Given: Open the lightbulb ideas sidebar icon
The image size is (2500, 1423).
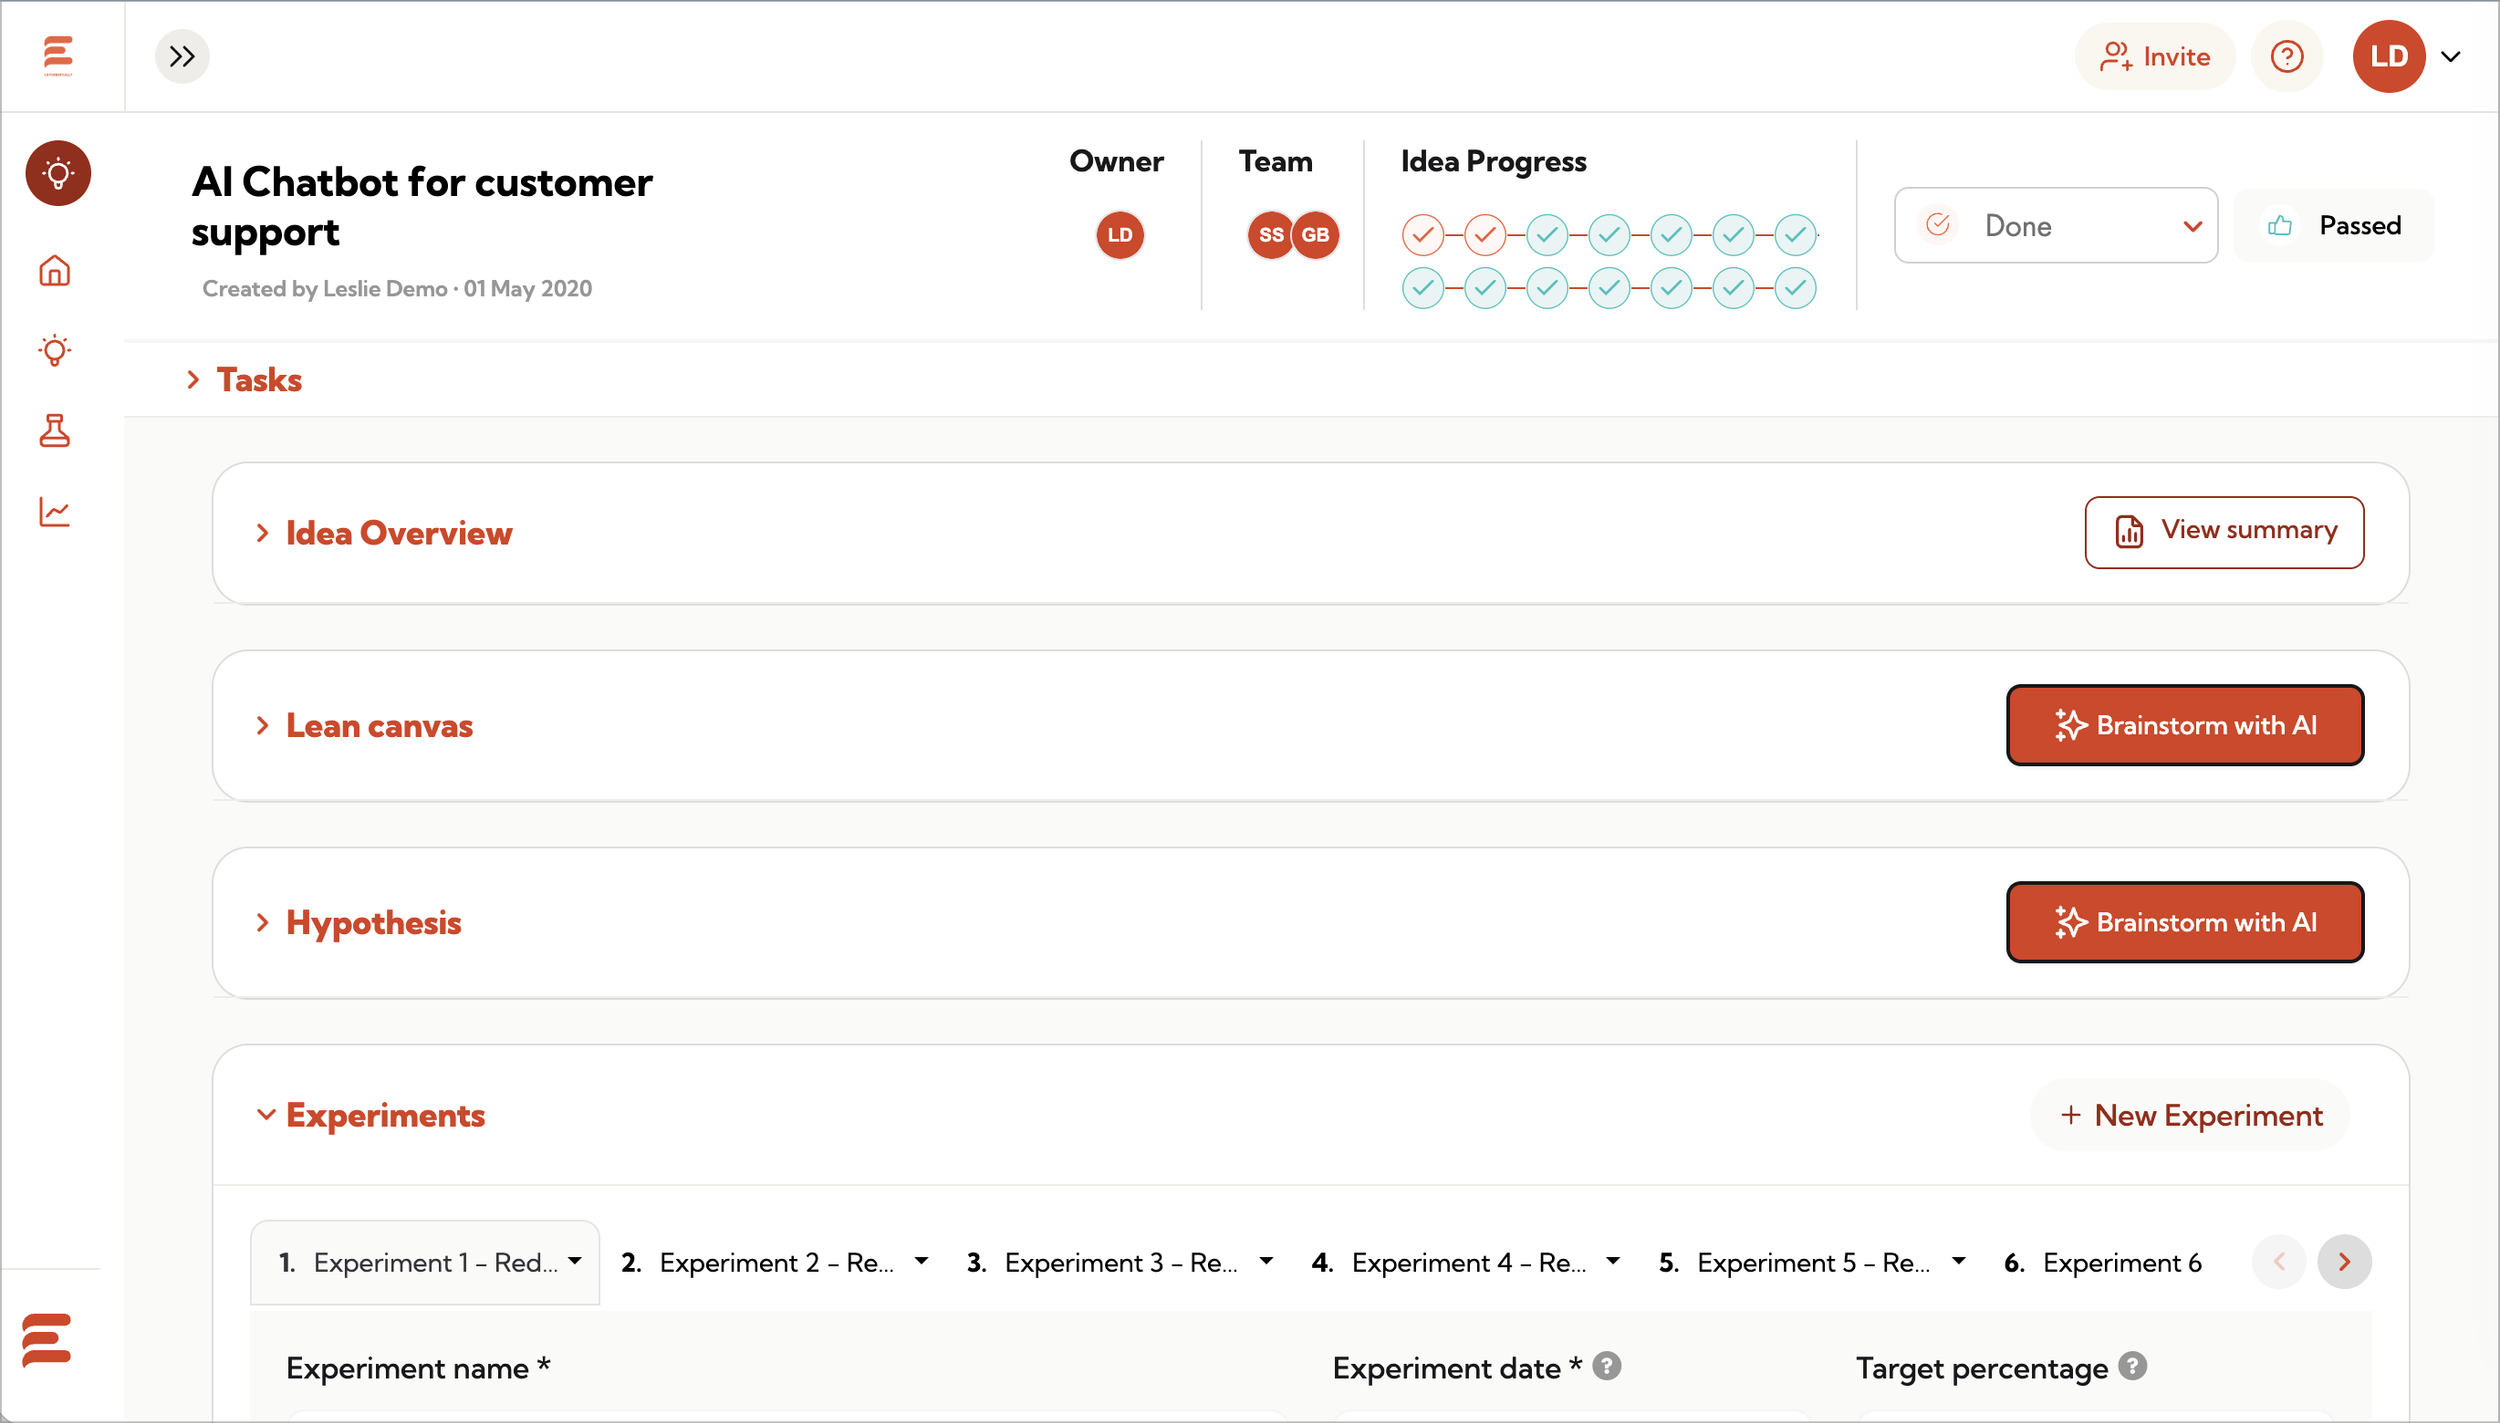Looking at the screenshot, I should 55,351.
